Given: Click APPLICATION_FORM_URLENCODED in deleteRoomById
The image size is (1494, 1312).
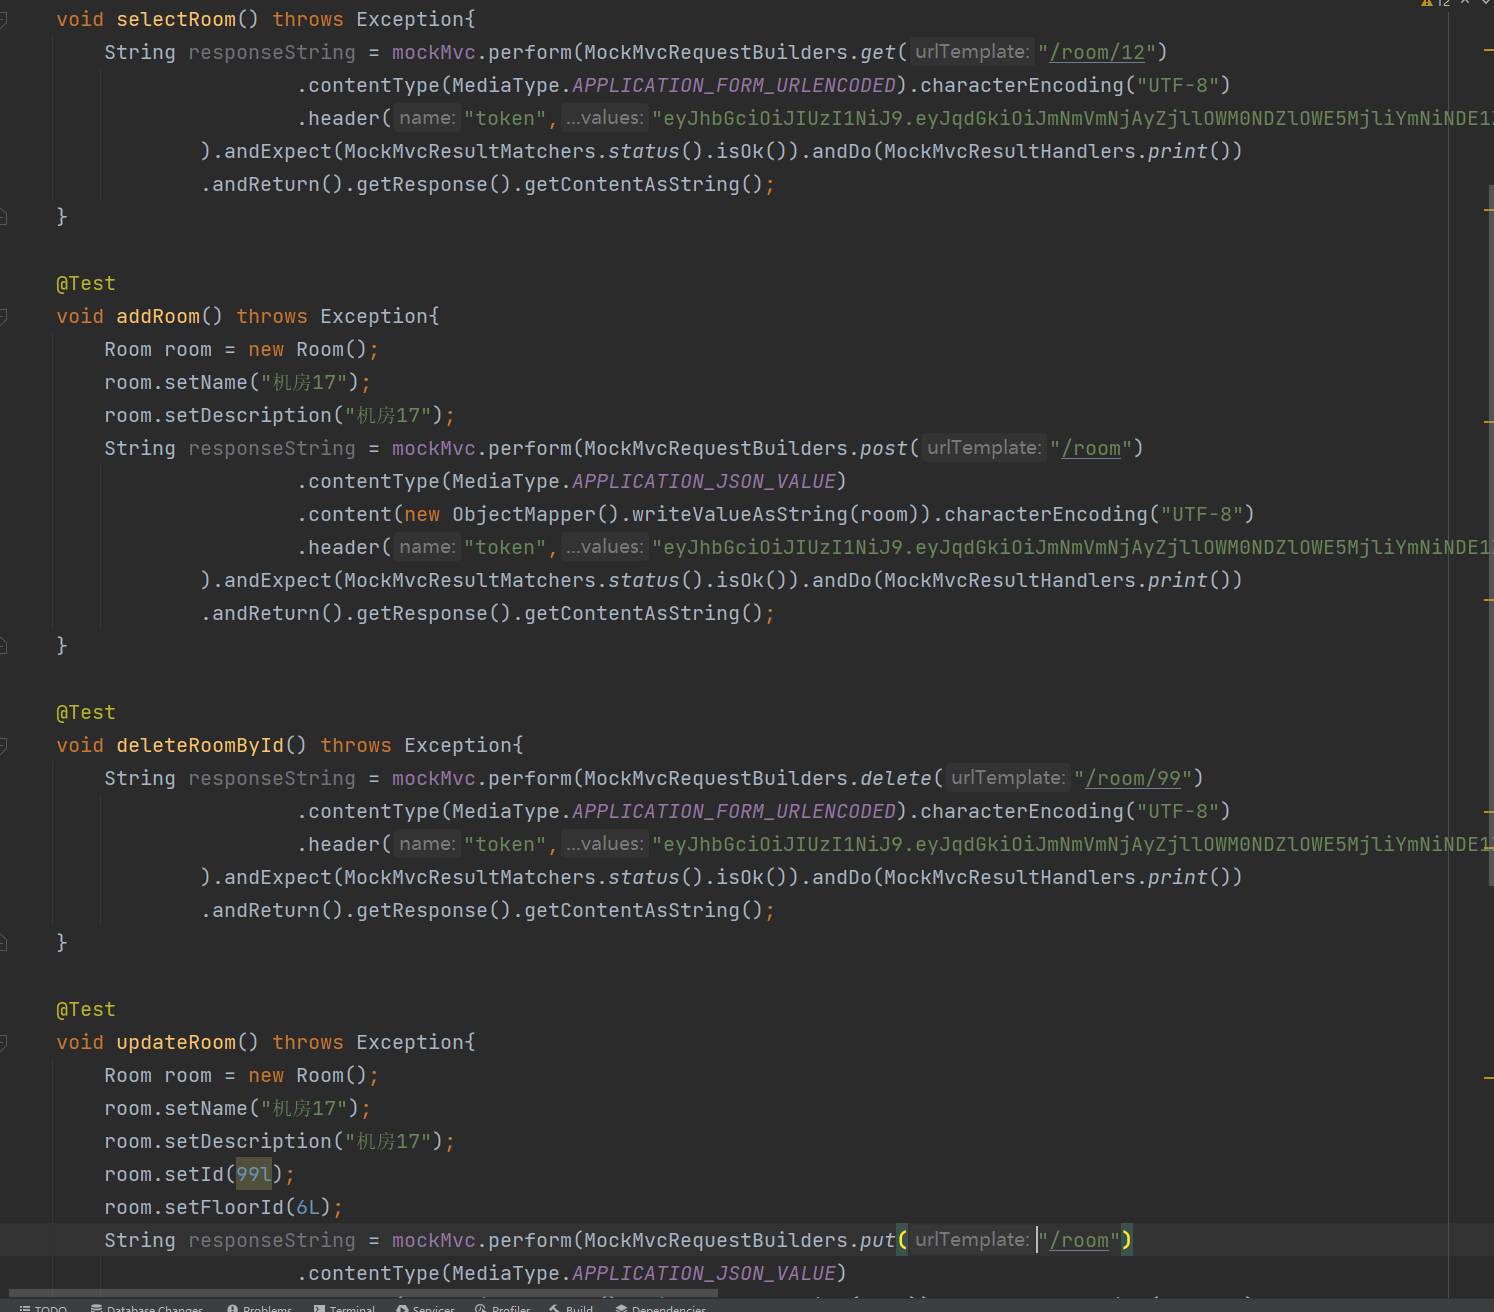Looking at the screenshot, I should (x=734, y=811).
